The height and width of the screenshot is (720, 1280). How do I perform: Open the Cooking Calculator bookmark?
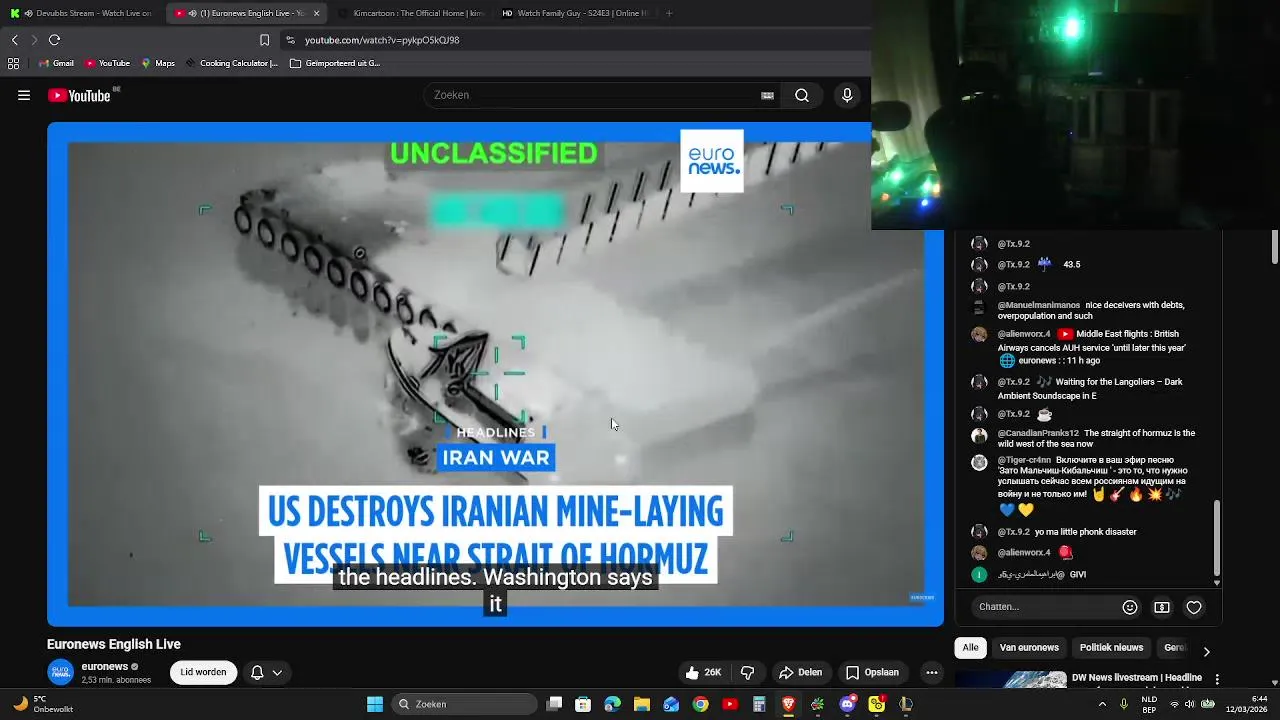coord(232,63)
